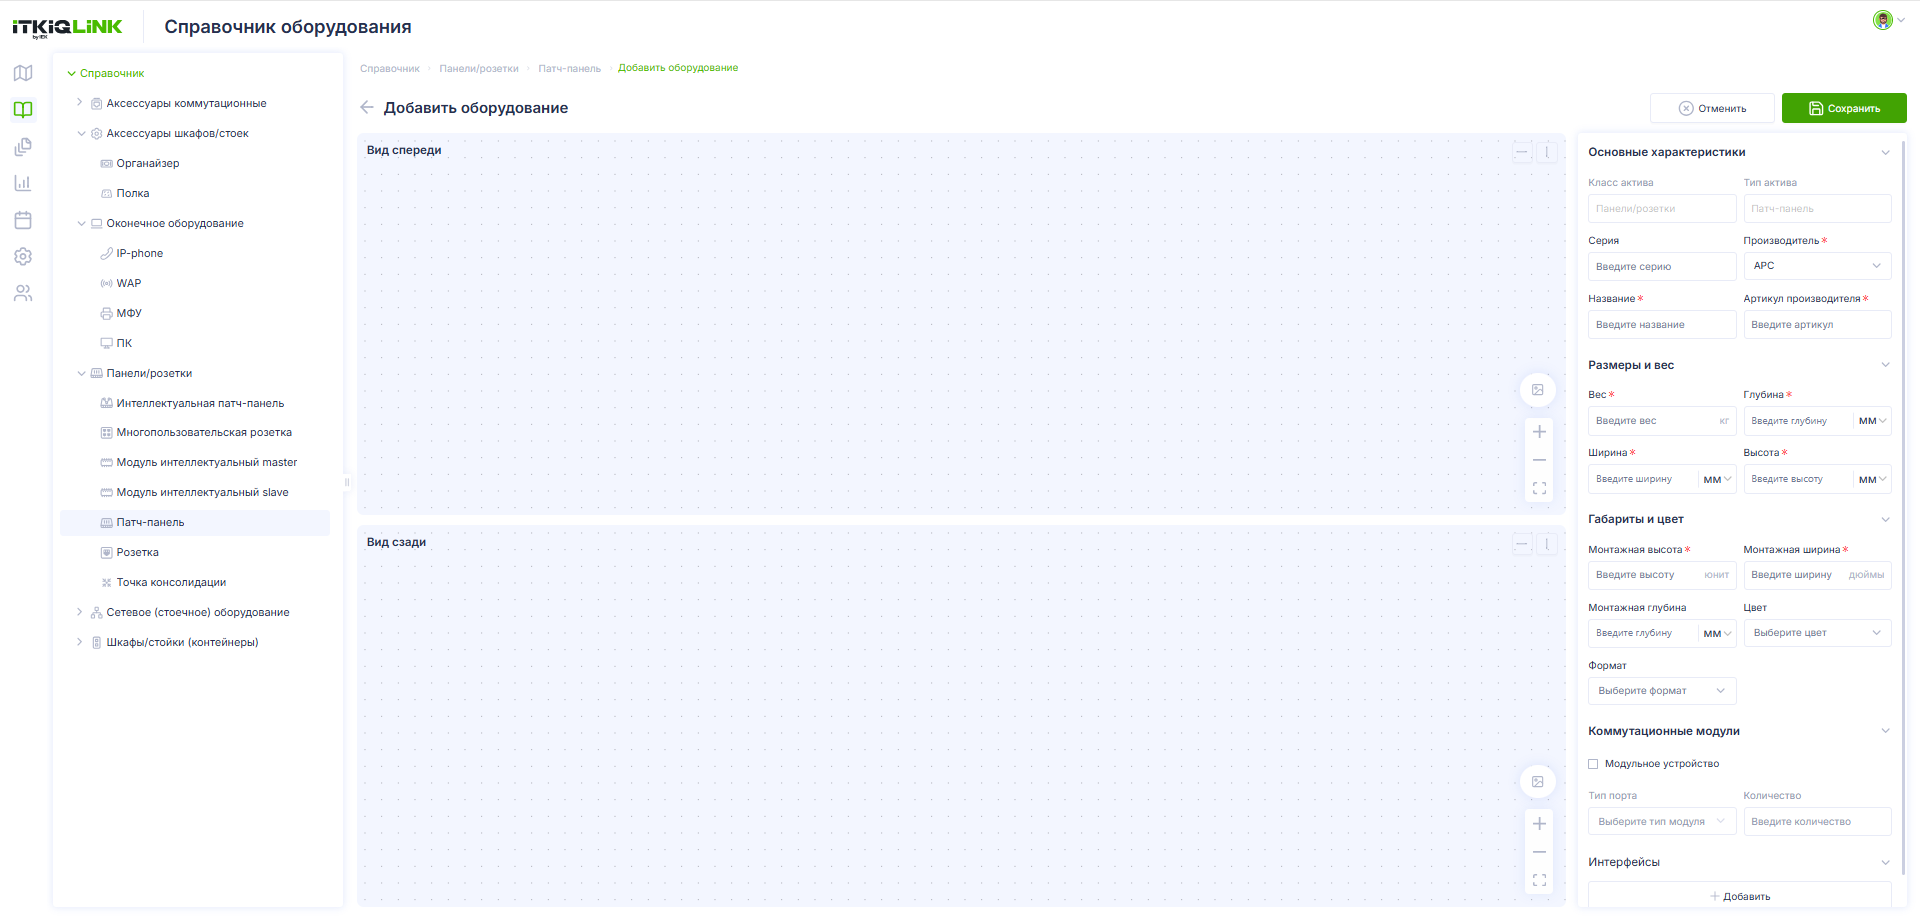Change Ширина unit мм dropdown
1920x920 pixels.
[1717, 479]
